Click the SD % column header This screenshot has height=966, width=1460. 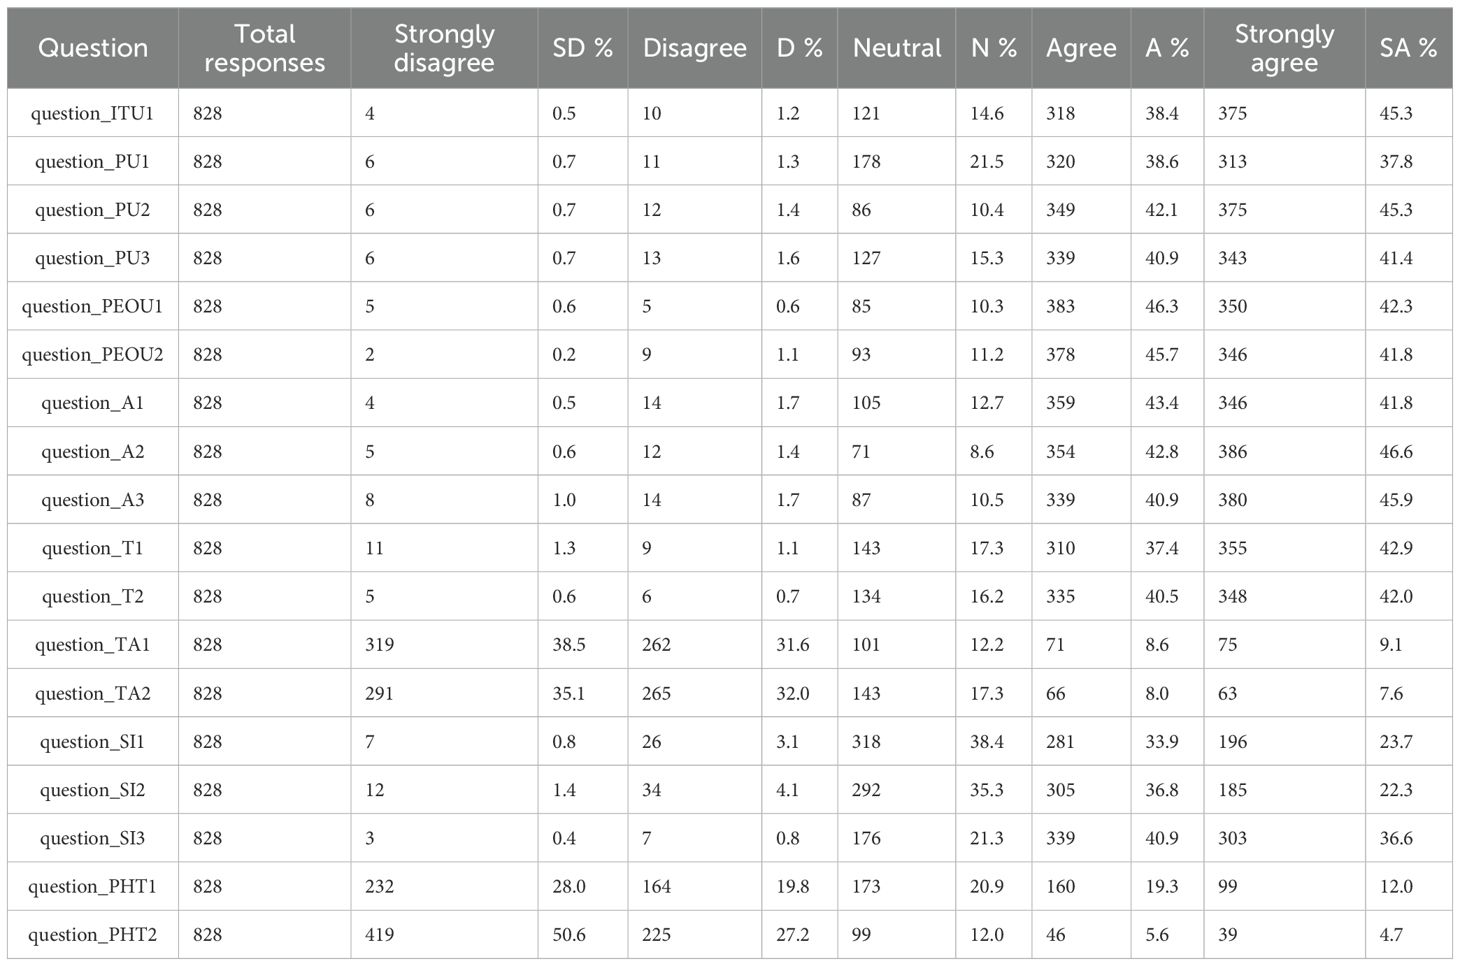click(x=582, y=48)
